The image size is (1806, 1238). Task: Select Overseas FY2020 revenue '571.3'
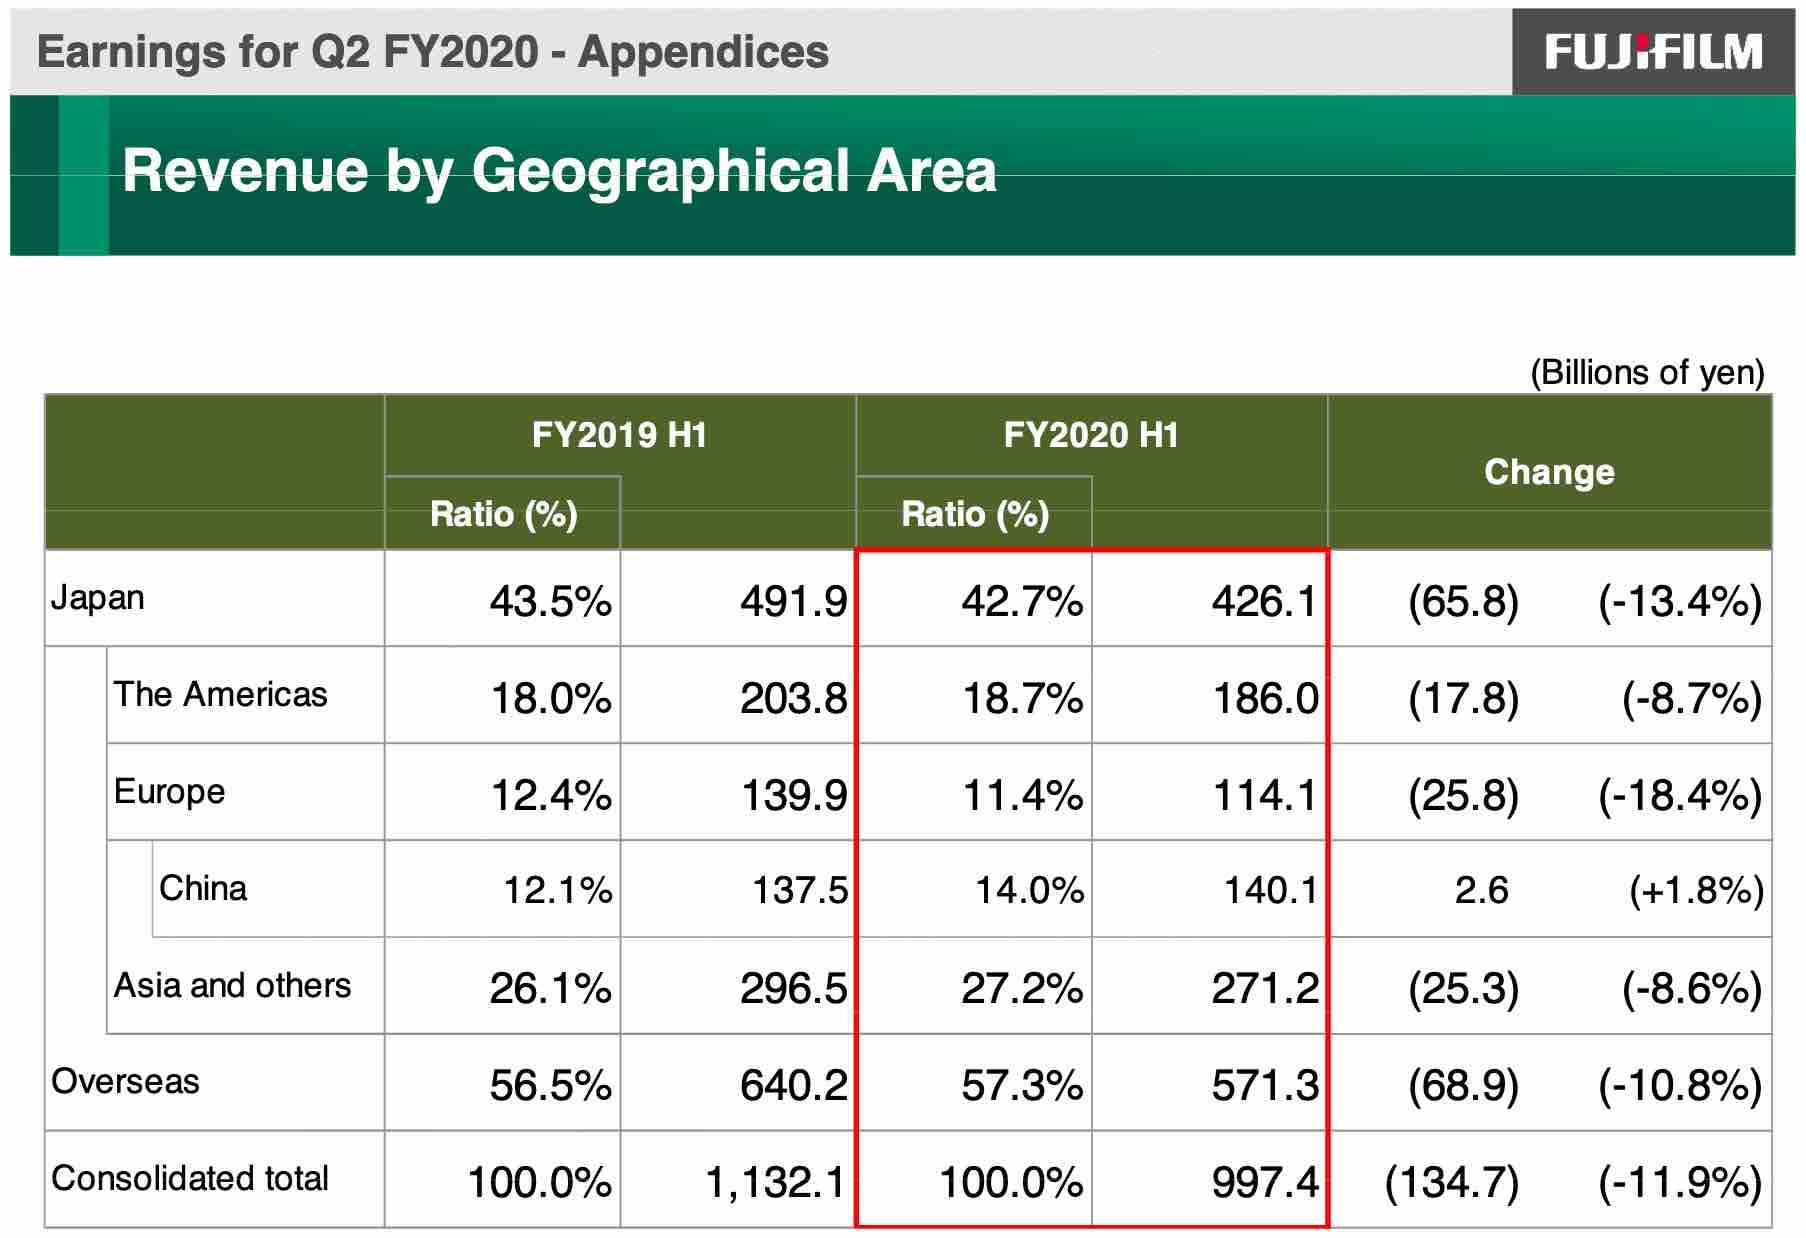[x=1265, y=1085]
